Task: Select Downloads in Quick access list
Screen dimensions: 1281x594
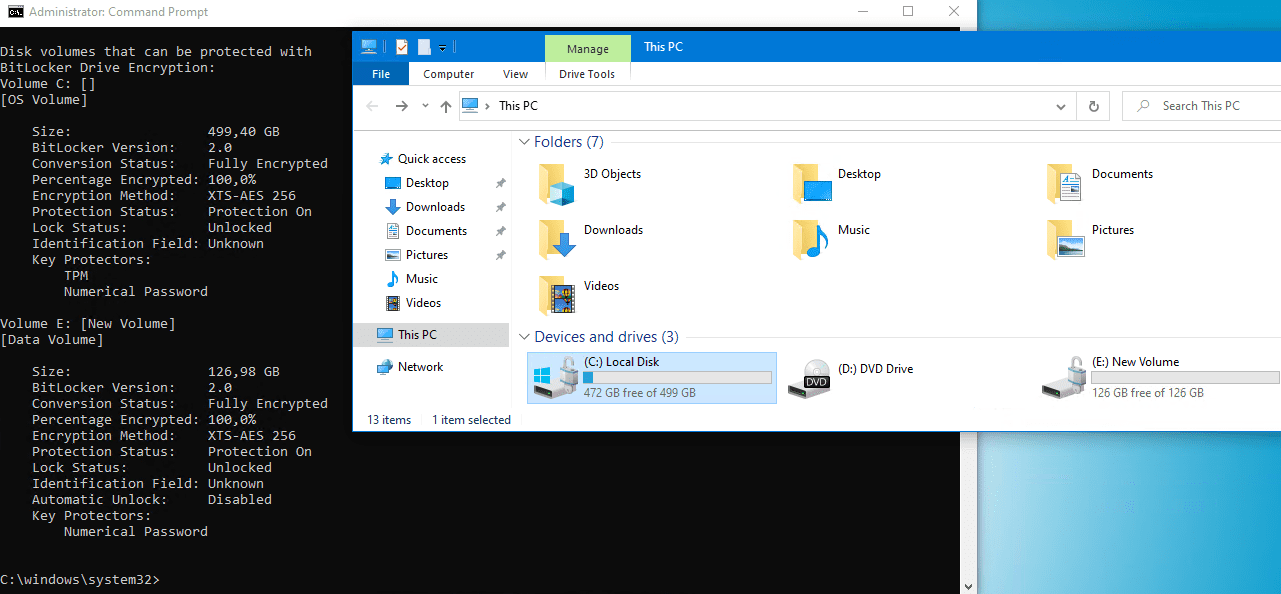Action: tap(435, 207)
